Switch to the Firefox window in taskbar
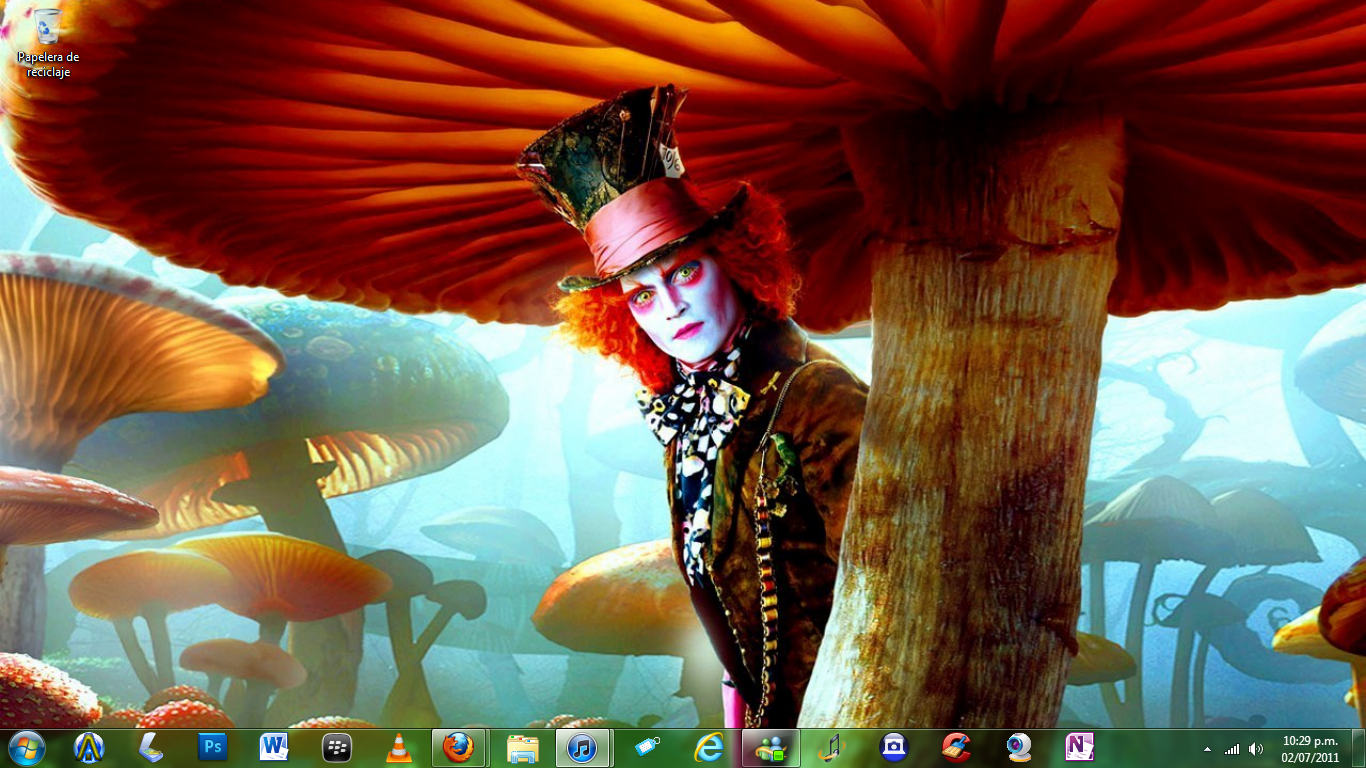 (459, 747)
